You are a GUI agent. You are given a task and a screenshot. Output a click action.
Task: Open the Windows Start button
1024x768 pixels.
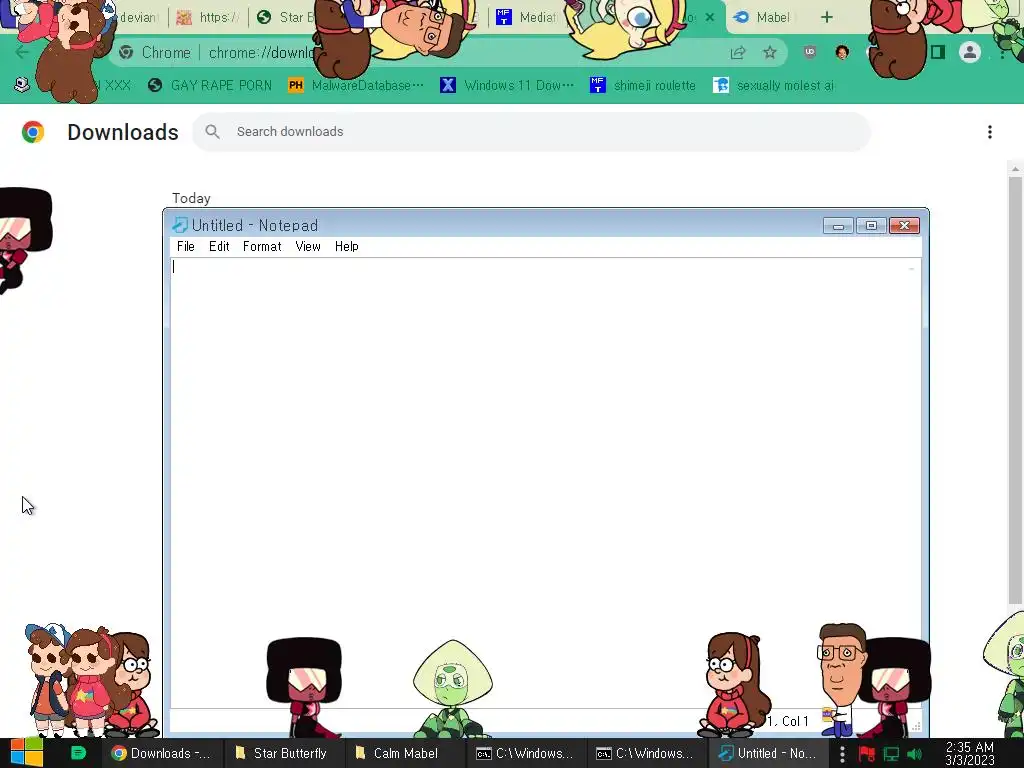point(26,753)
